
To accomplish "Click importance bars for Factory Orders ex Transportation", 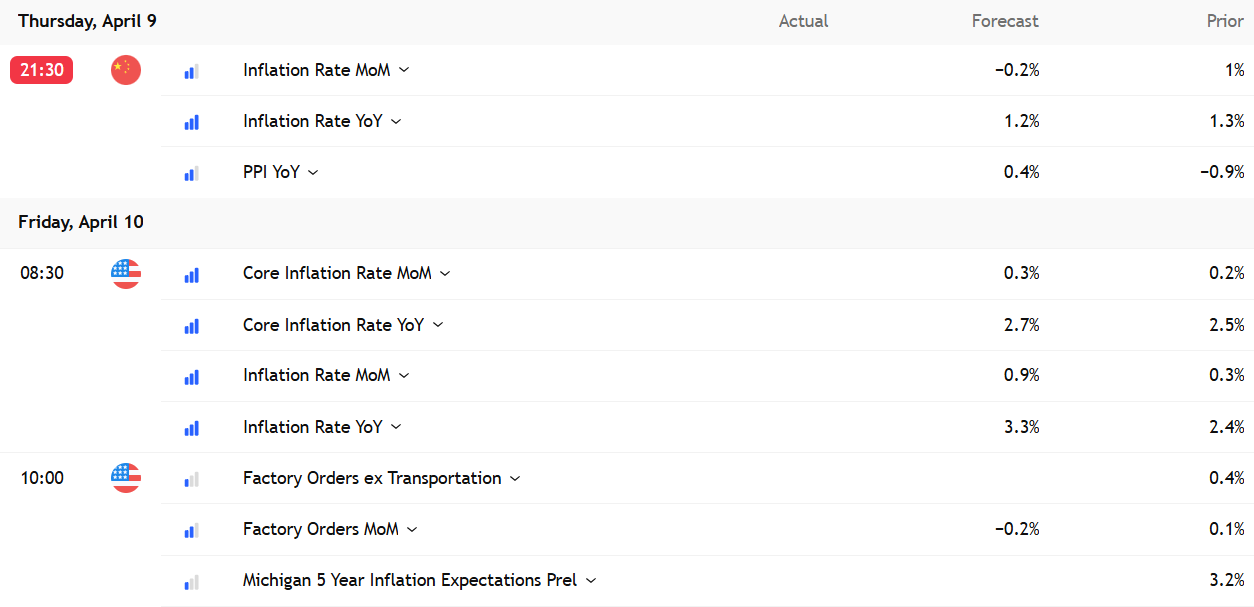I will [191, 479].
